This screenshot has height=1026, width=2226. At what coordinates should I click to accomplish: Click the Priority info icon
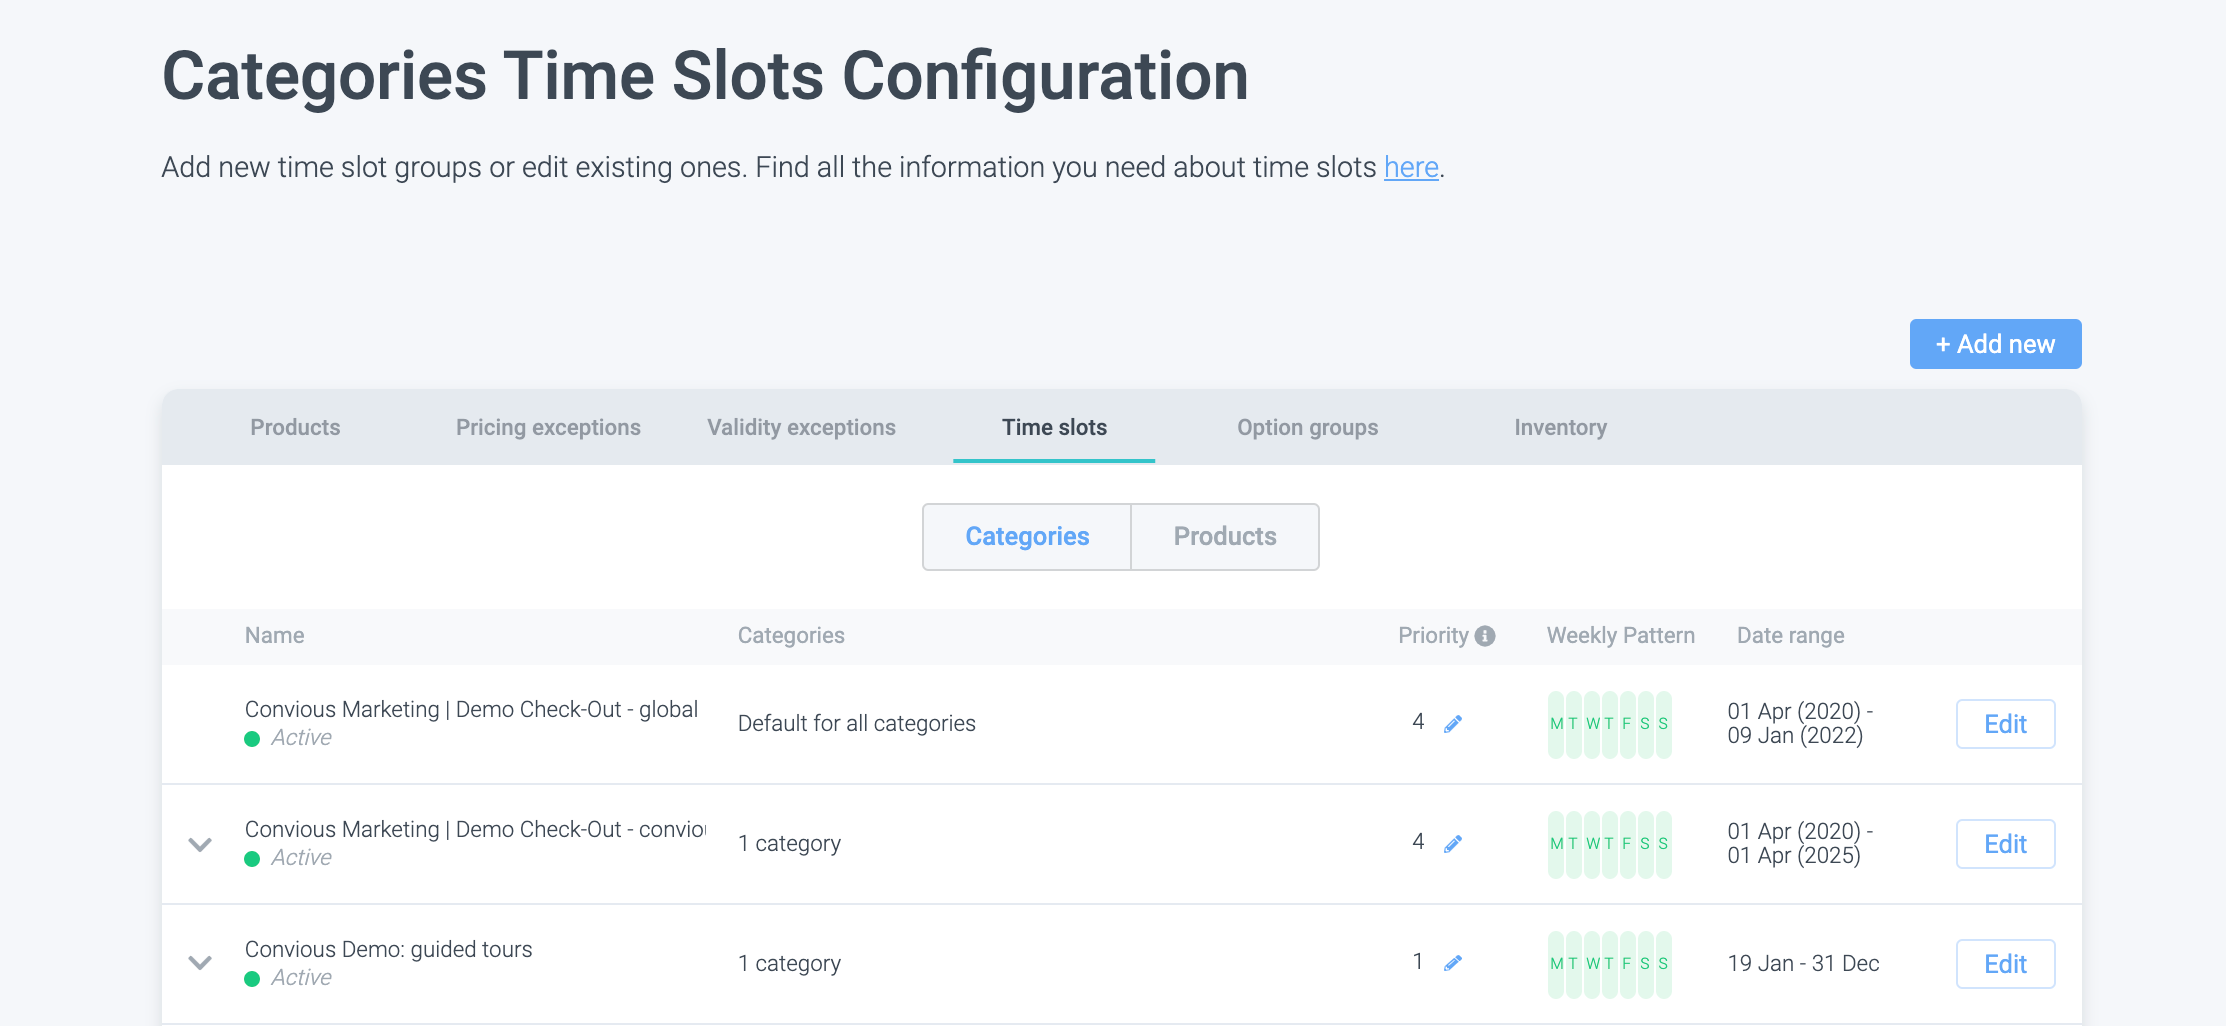1485,636
